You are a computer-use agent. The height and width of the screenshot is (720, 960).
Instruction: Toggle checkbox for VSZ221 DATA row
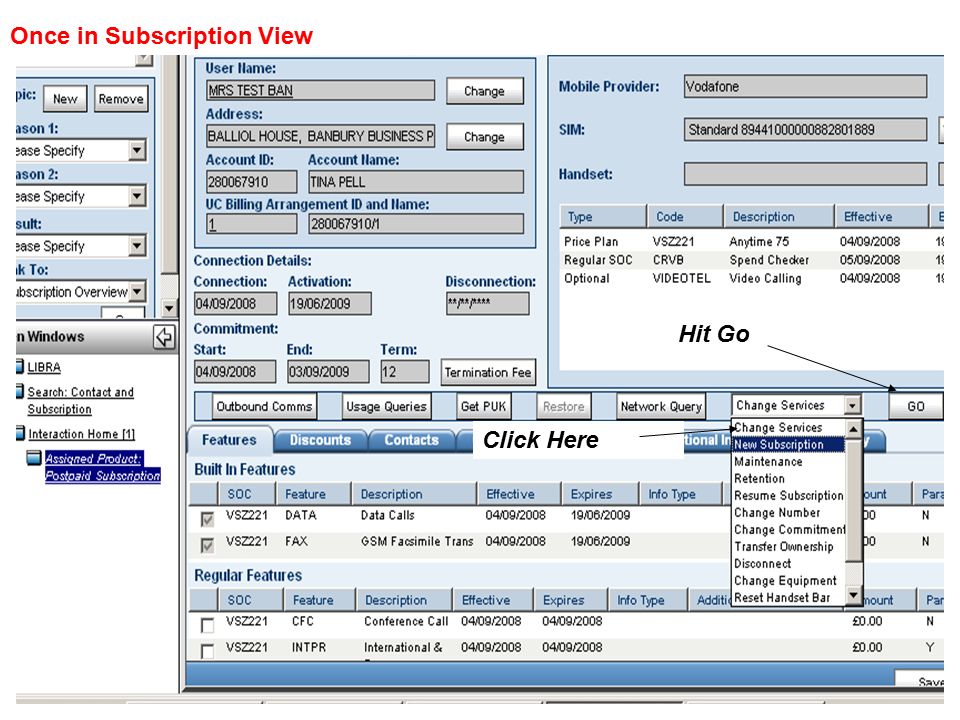[x=208, y=519]
